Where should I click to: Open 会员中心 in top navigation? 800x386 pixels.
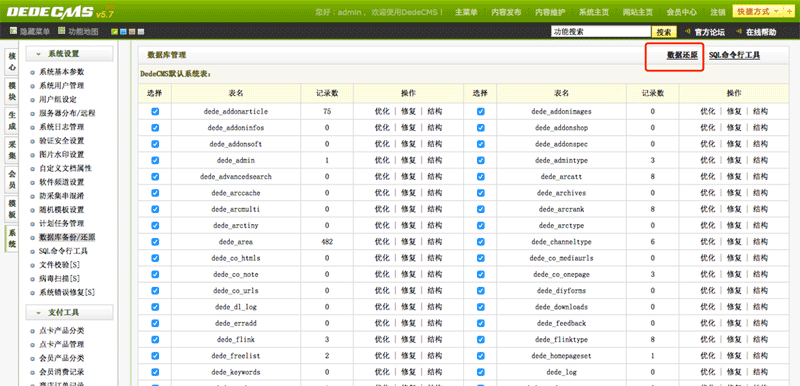point(682,12)
